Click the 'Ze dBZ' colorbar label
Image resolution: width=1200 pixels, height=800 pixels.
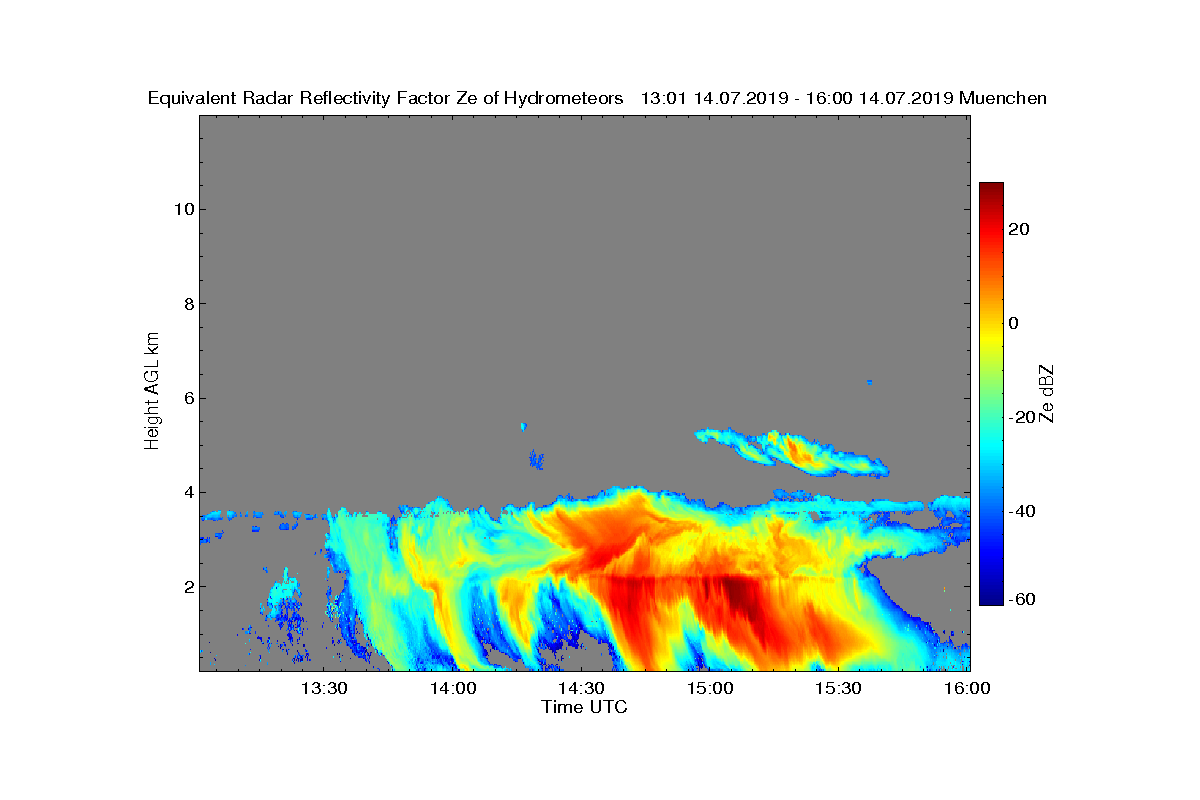(x=1046, y=393)
